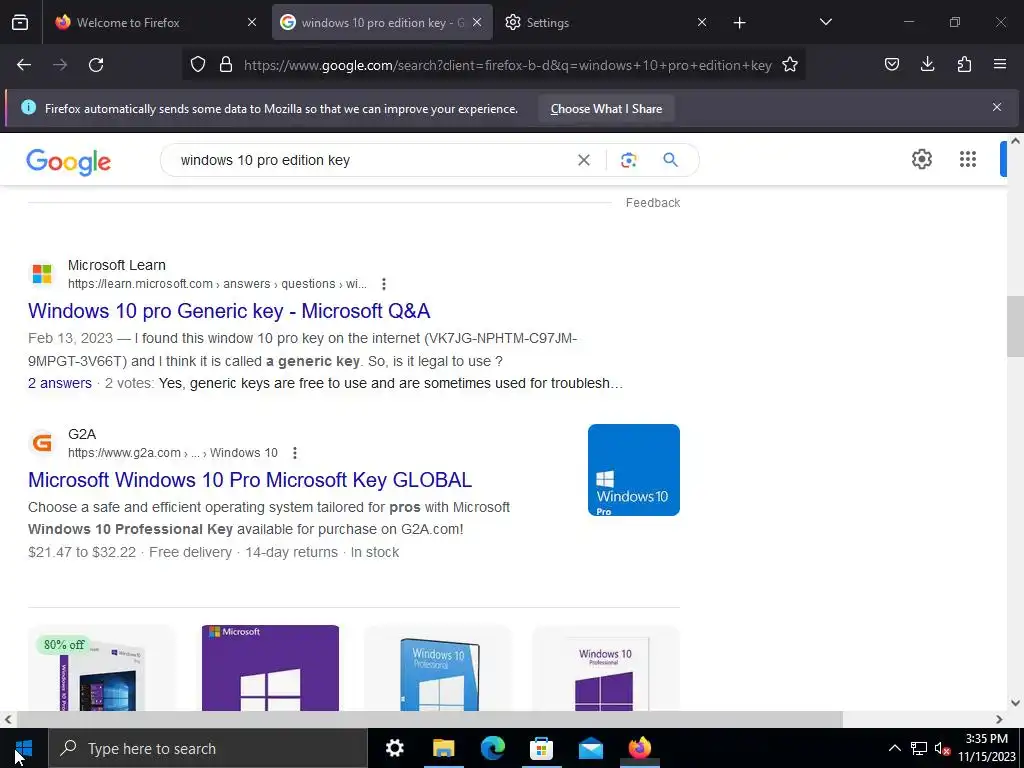The height and width of the screenshot is (768, 1024).
Task: Click Choose What I Share button
Action: point(606,109)
